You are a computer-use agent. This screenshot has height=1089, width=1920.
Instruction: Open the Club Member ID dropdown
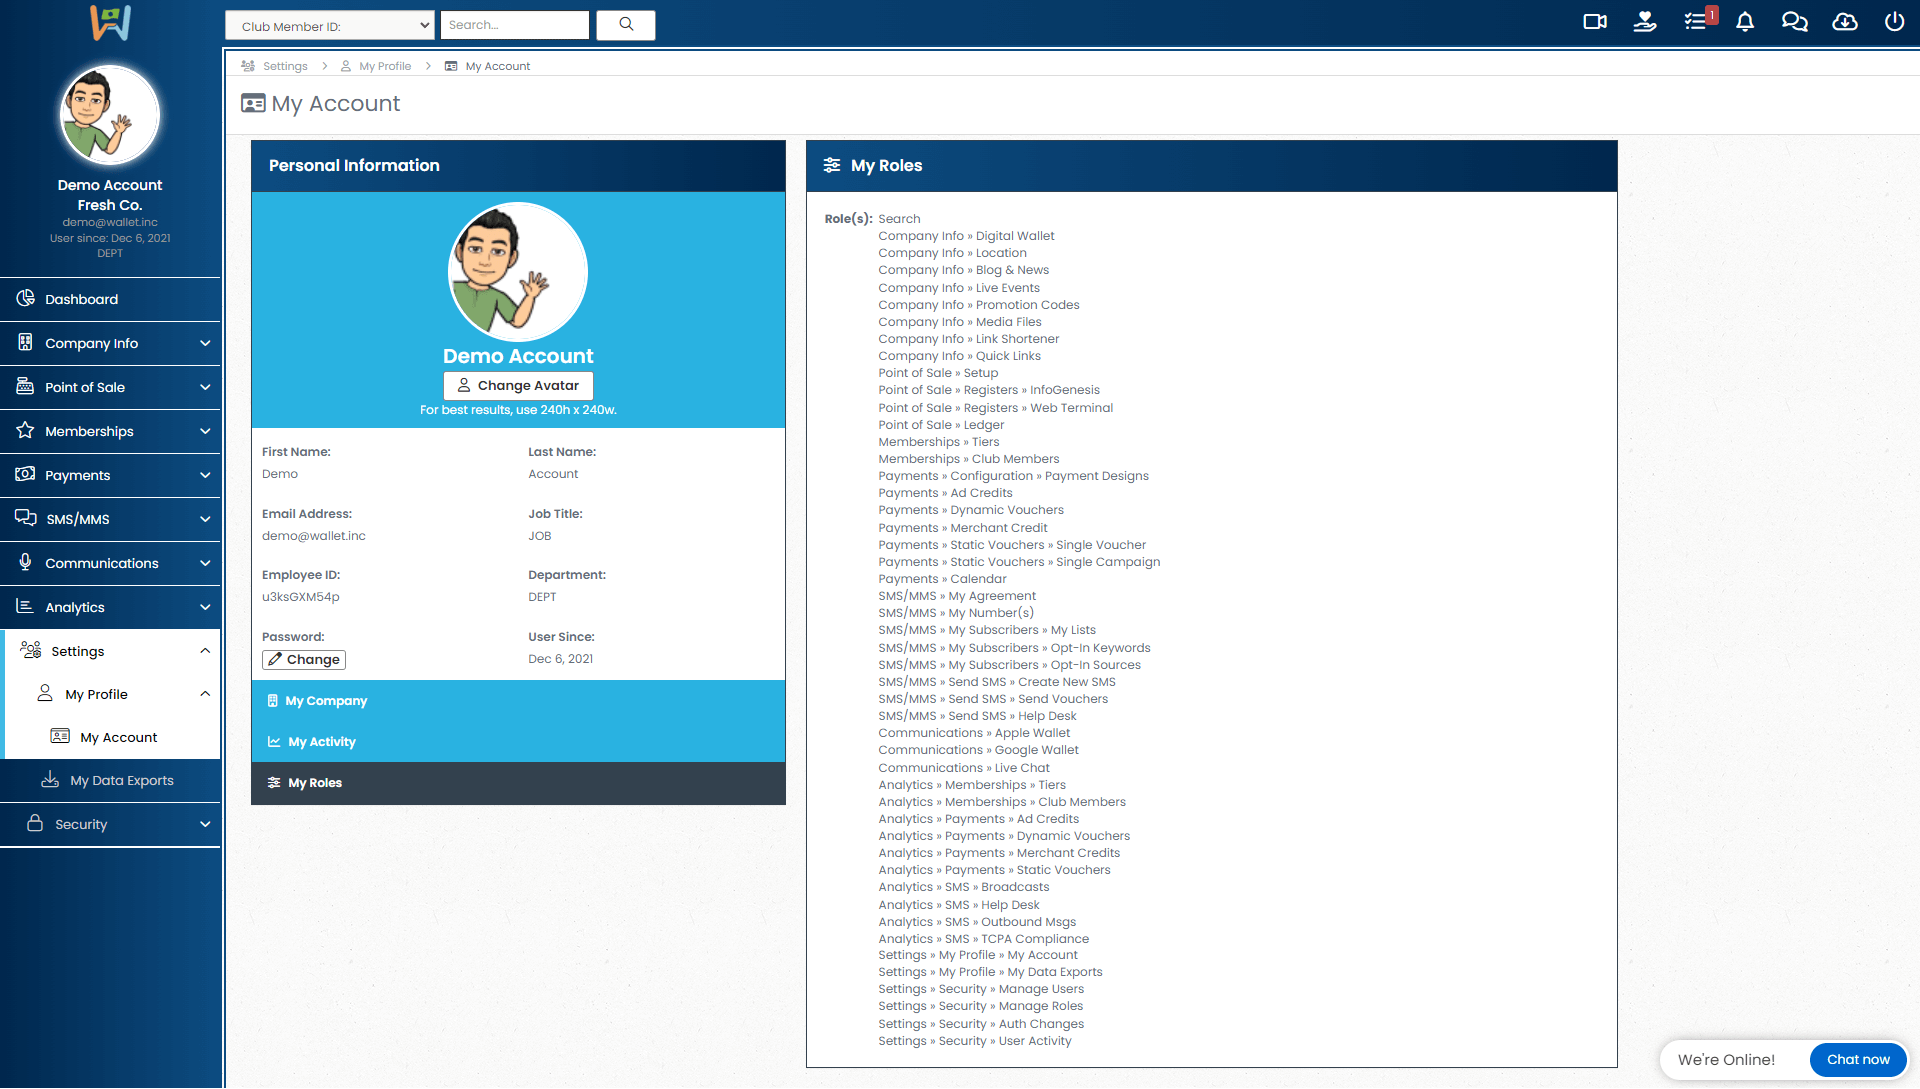(x=330, y=26)
